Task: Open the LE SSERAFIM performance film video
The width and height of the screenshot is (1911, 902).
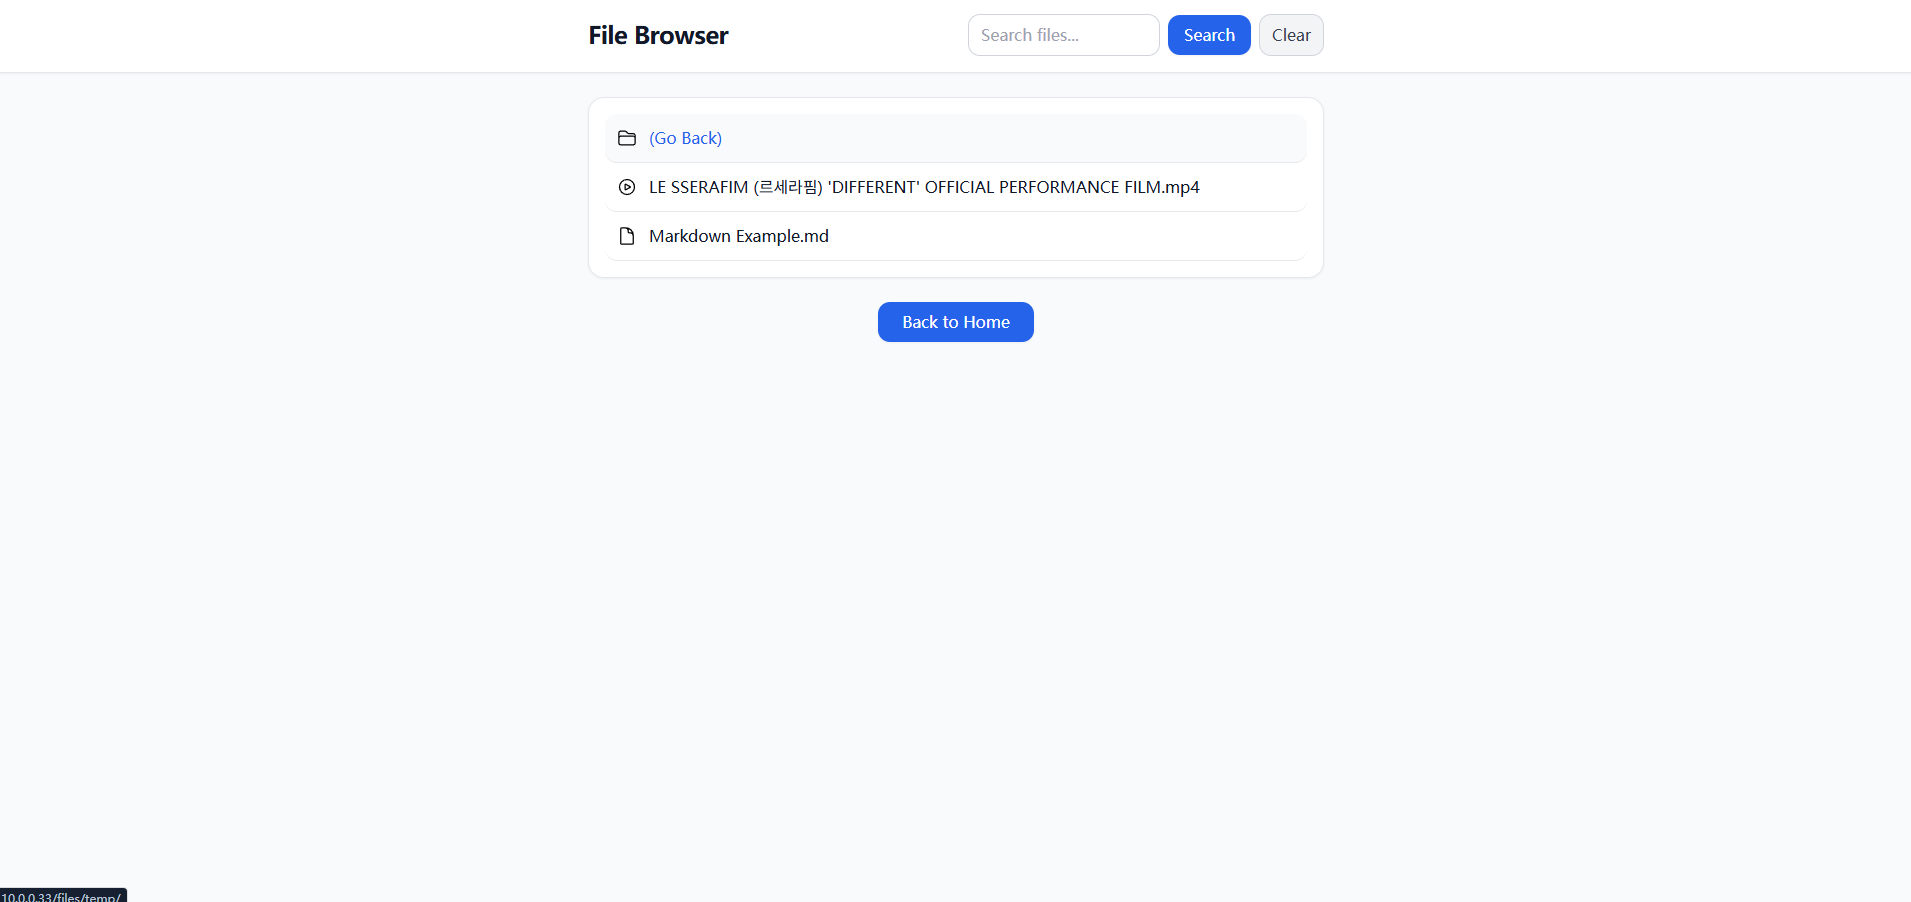Action: pyautogui.click(x=923, y=187)
